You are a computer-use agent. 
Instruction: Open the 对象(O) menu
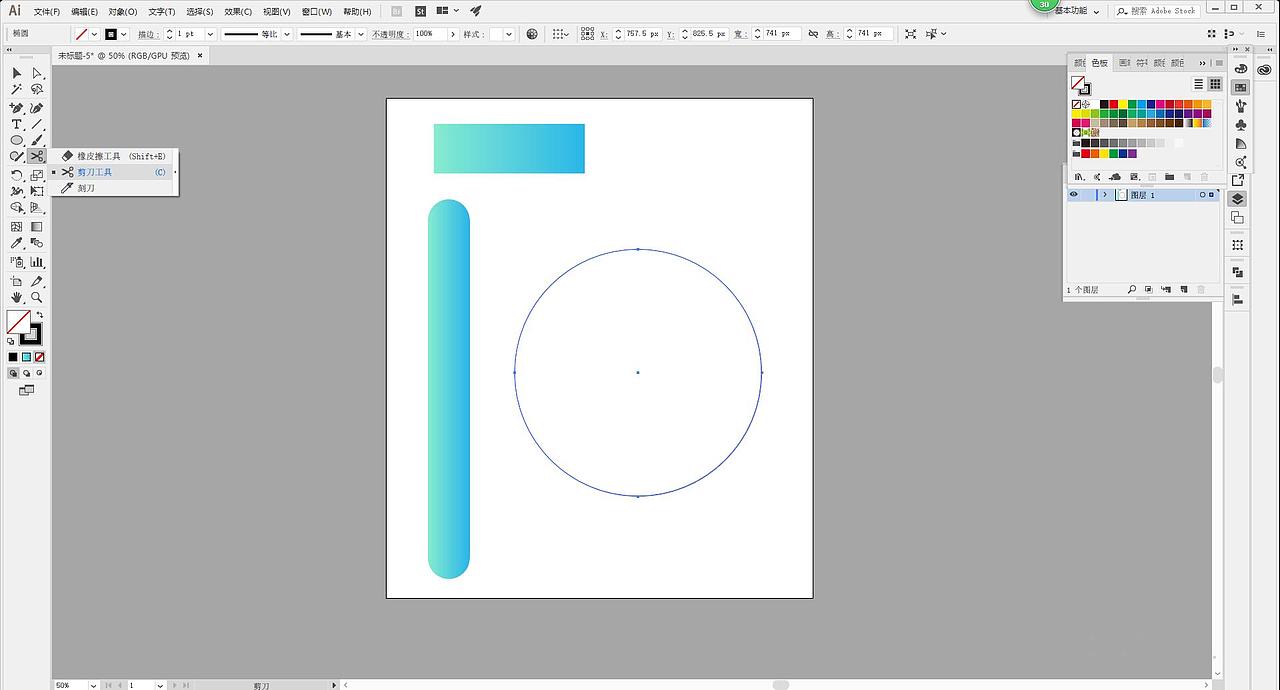point(123,11)
